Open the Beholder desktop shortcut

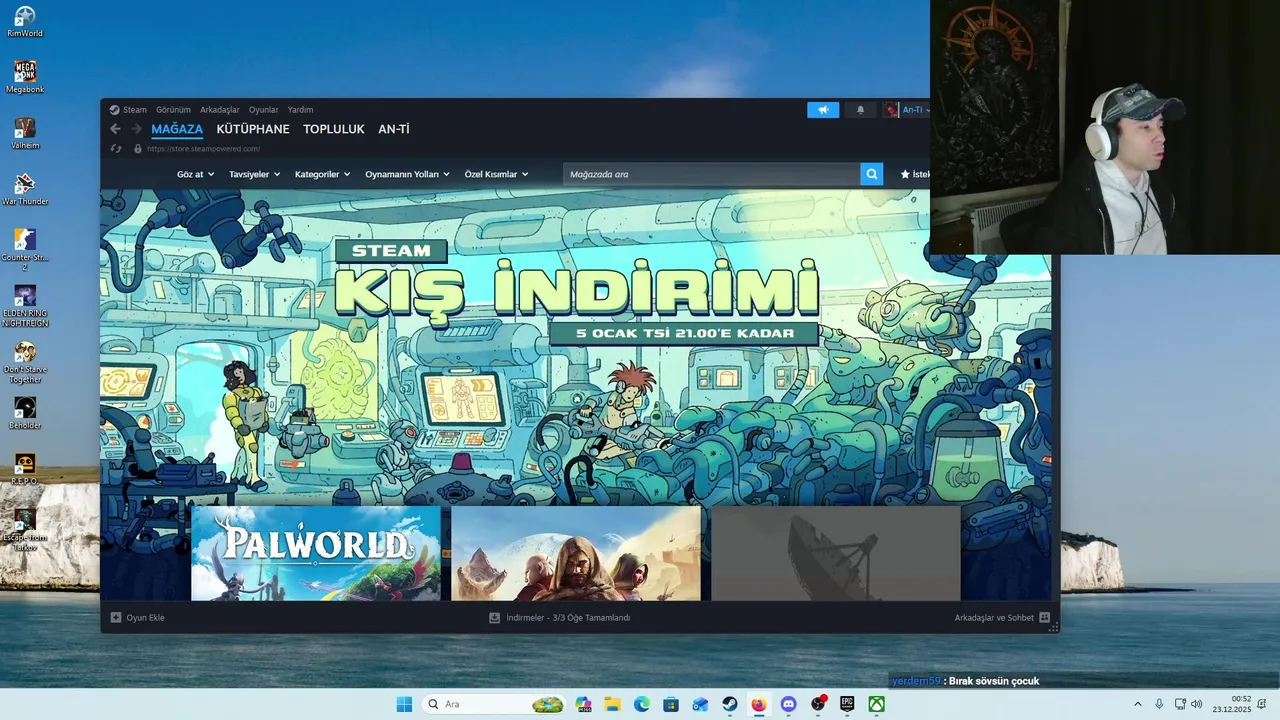tap(25, 413)
